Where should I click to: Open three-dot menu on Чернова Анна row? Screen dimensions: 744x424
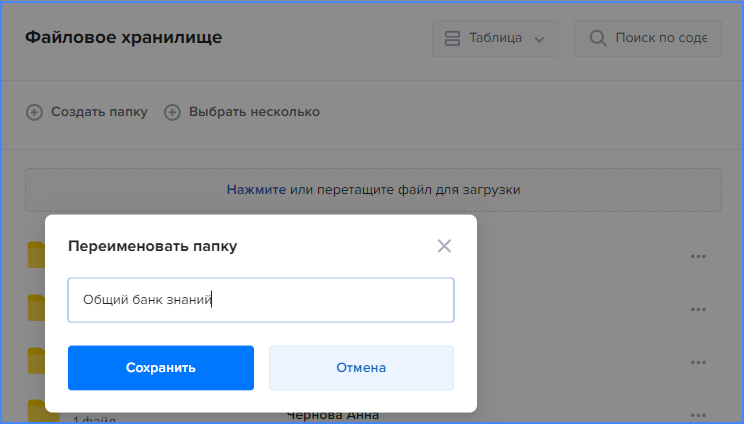(x=698, y=415)
